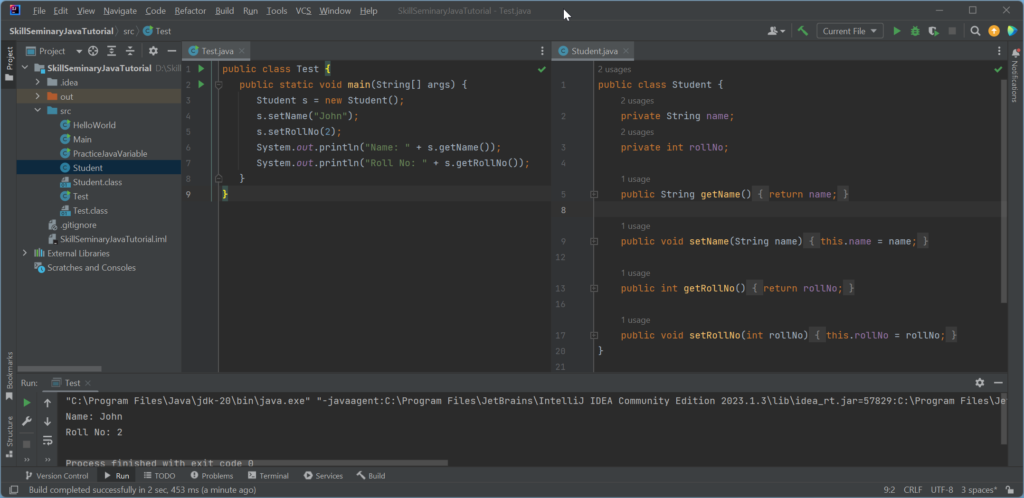Click CRLF line separator in status bar
Image resolution: width=1024 pixels, height=498 pixels.
(x=912, y=490)
